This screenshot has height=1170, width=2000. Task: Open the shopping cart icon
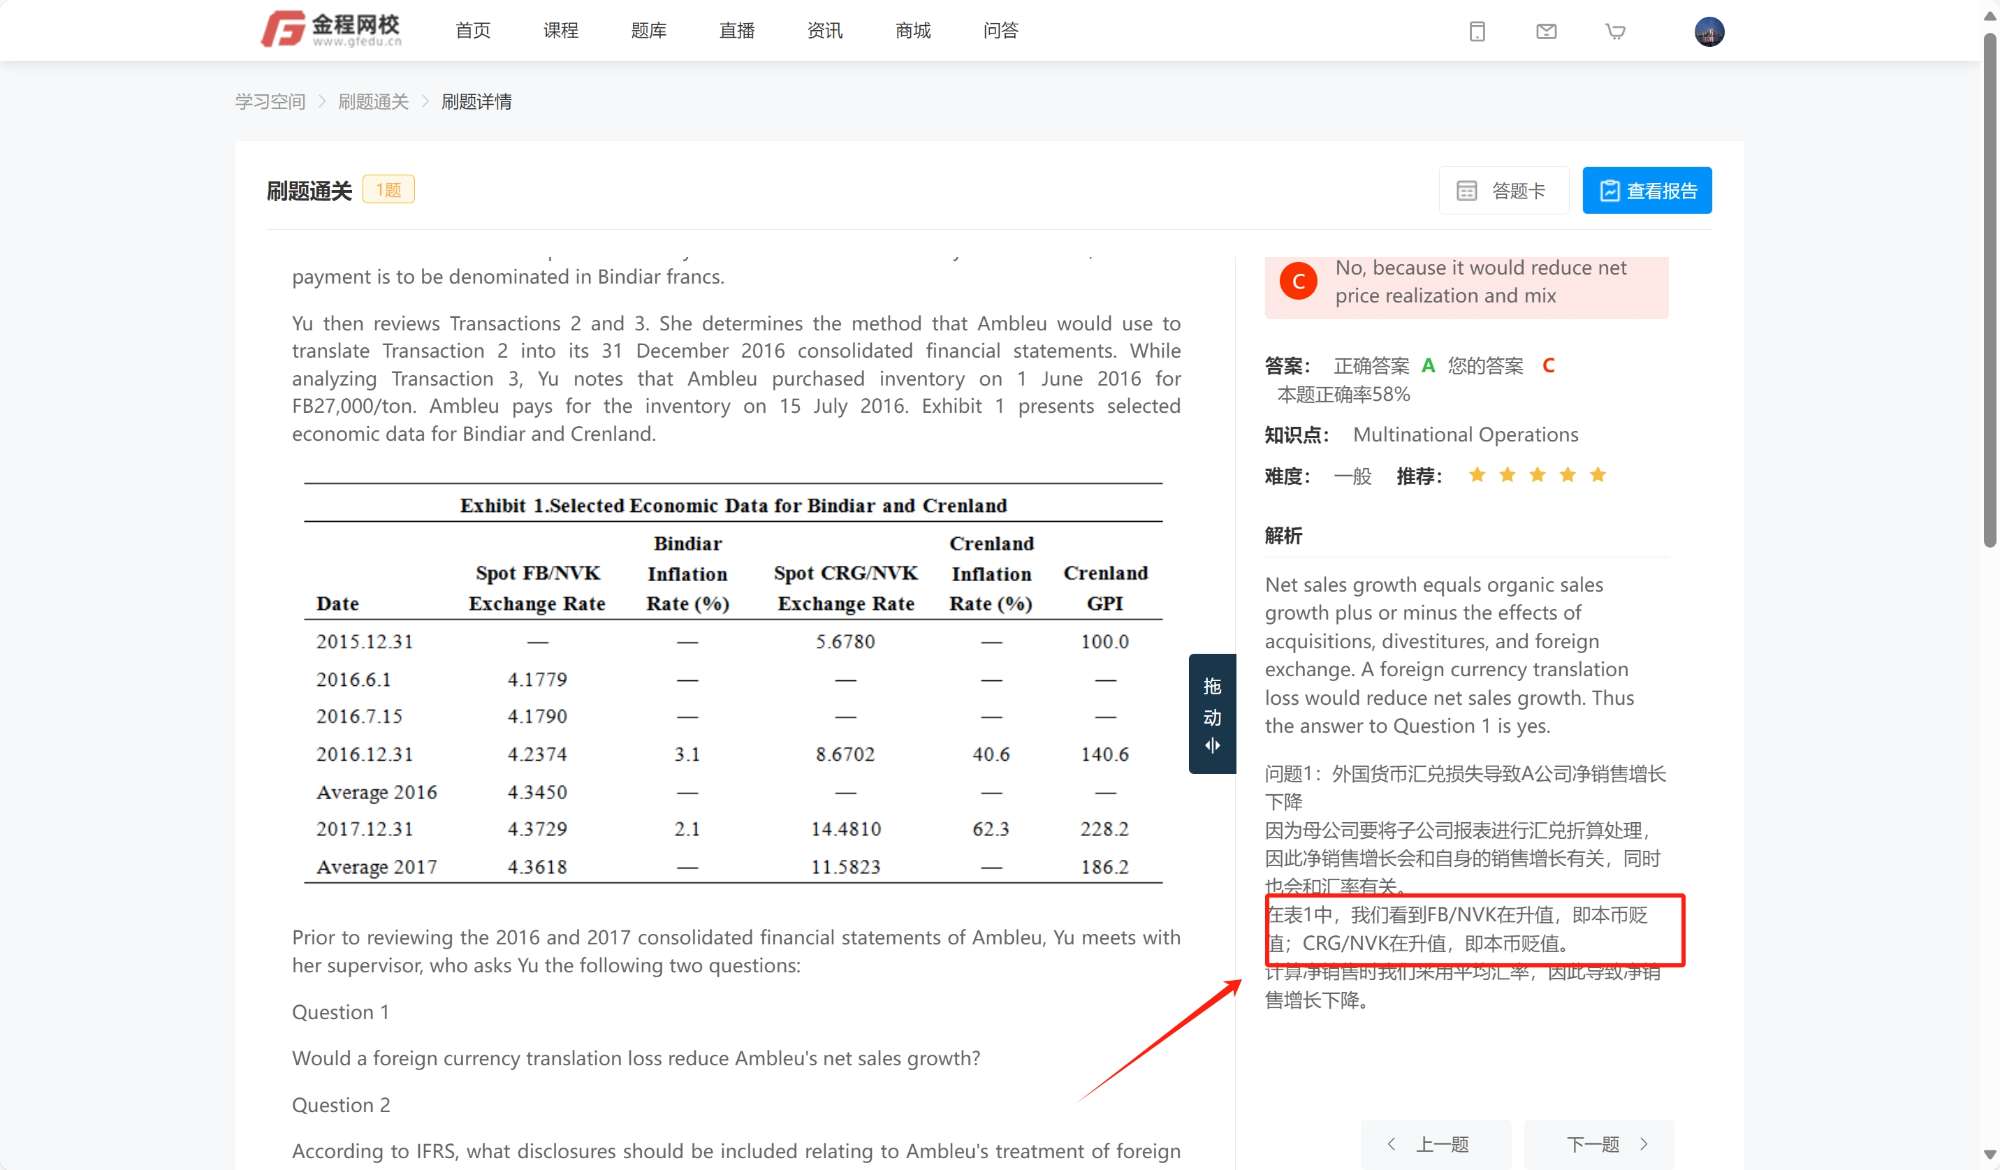coord(1615,32)
